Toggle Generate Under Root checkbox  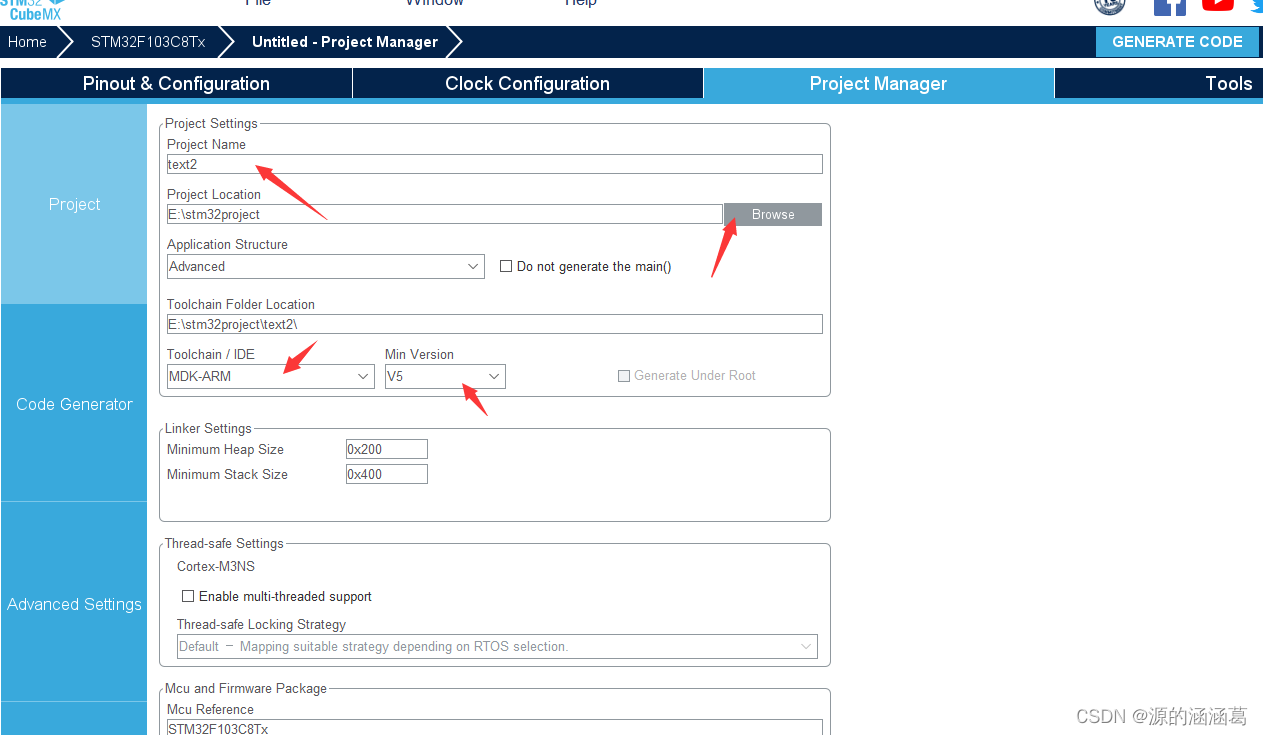tap(624, 376)
